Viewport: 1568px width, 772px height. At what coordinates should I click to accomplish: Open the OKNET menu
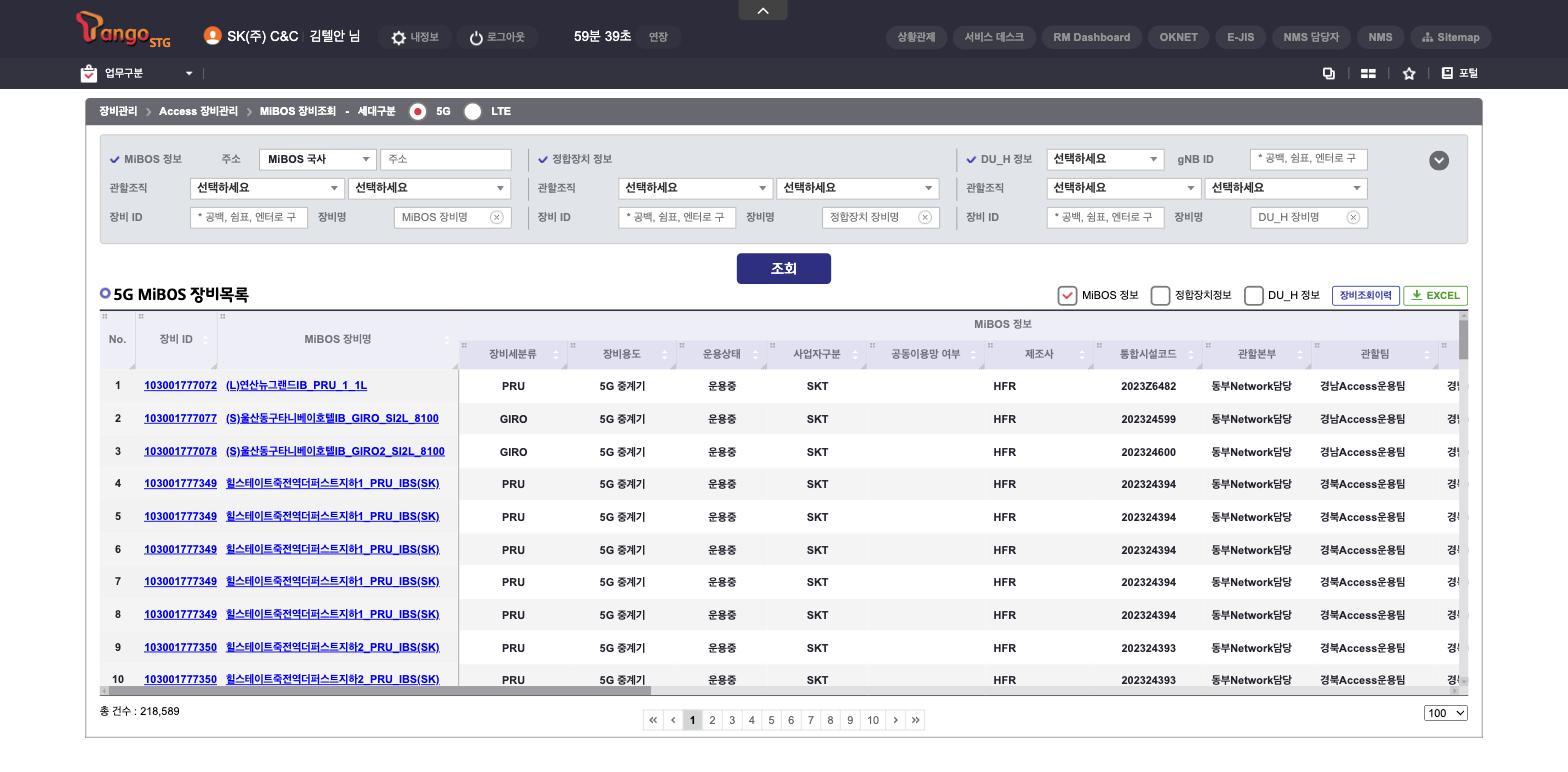1178,37
